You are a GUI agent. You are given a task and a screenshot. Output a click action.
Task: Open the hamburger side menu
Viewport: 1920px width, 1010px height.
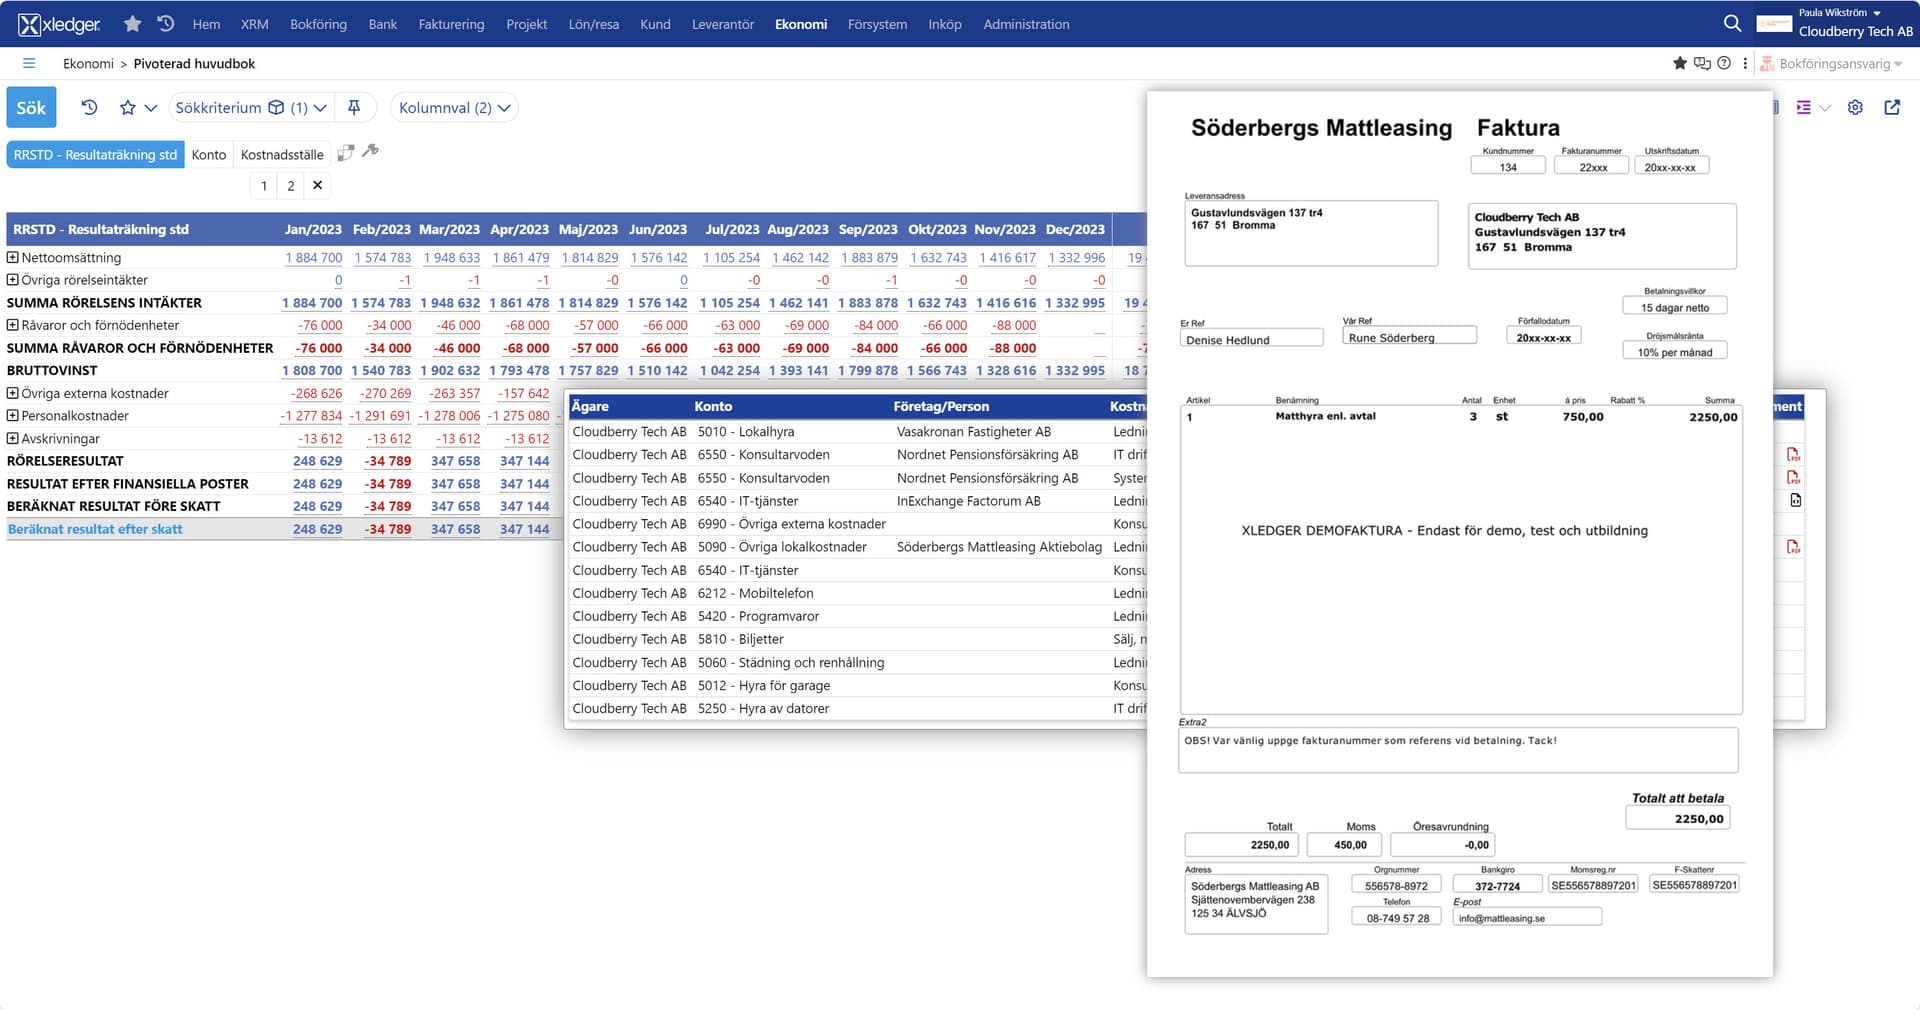click(29, 63)
